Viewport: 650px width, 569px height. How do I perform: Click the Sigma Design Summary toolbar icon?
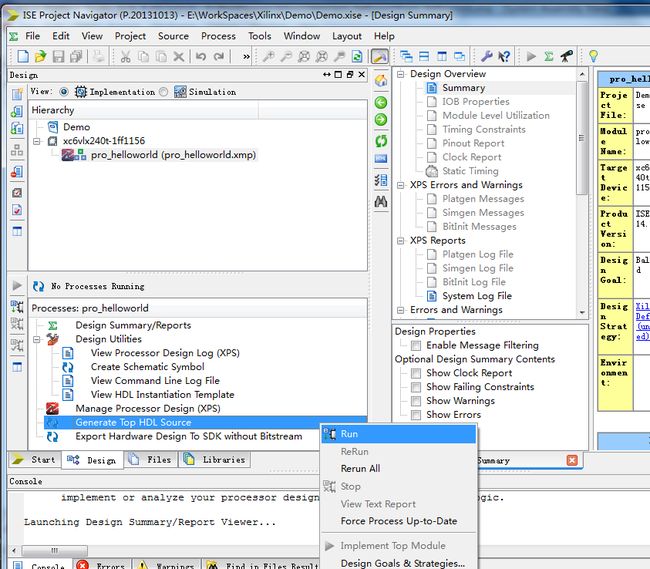click(549, 56)
